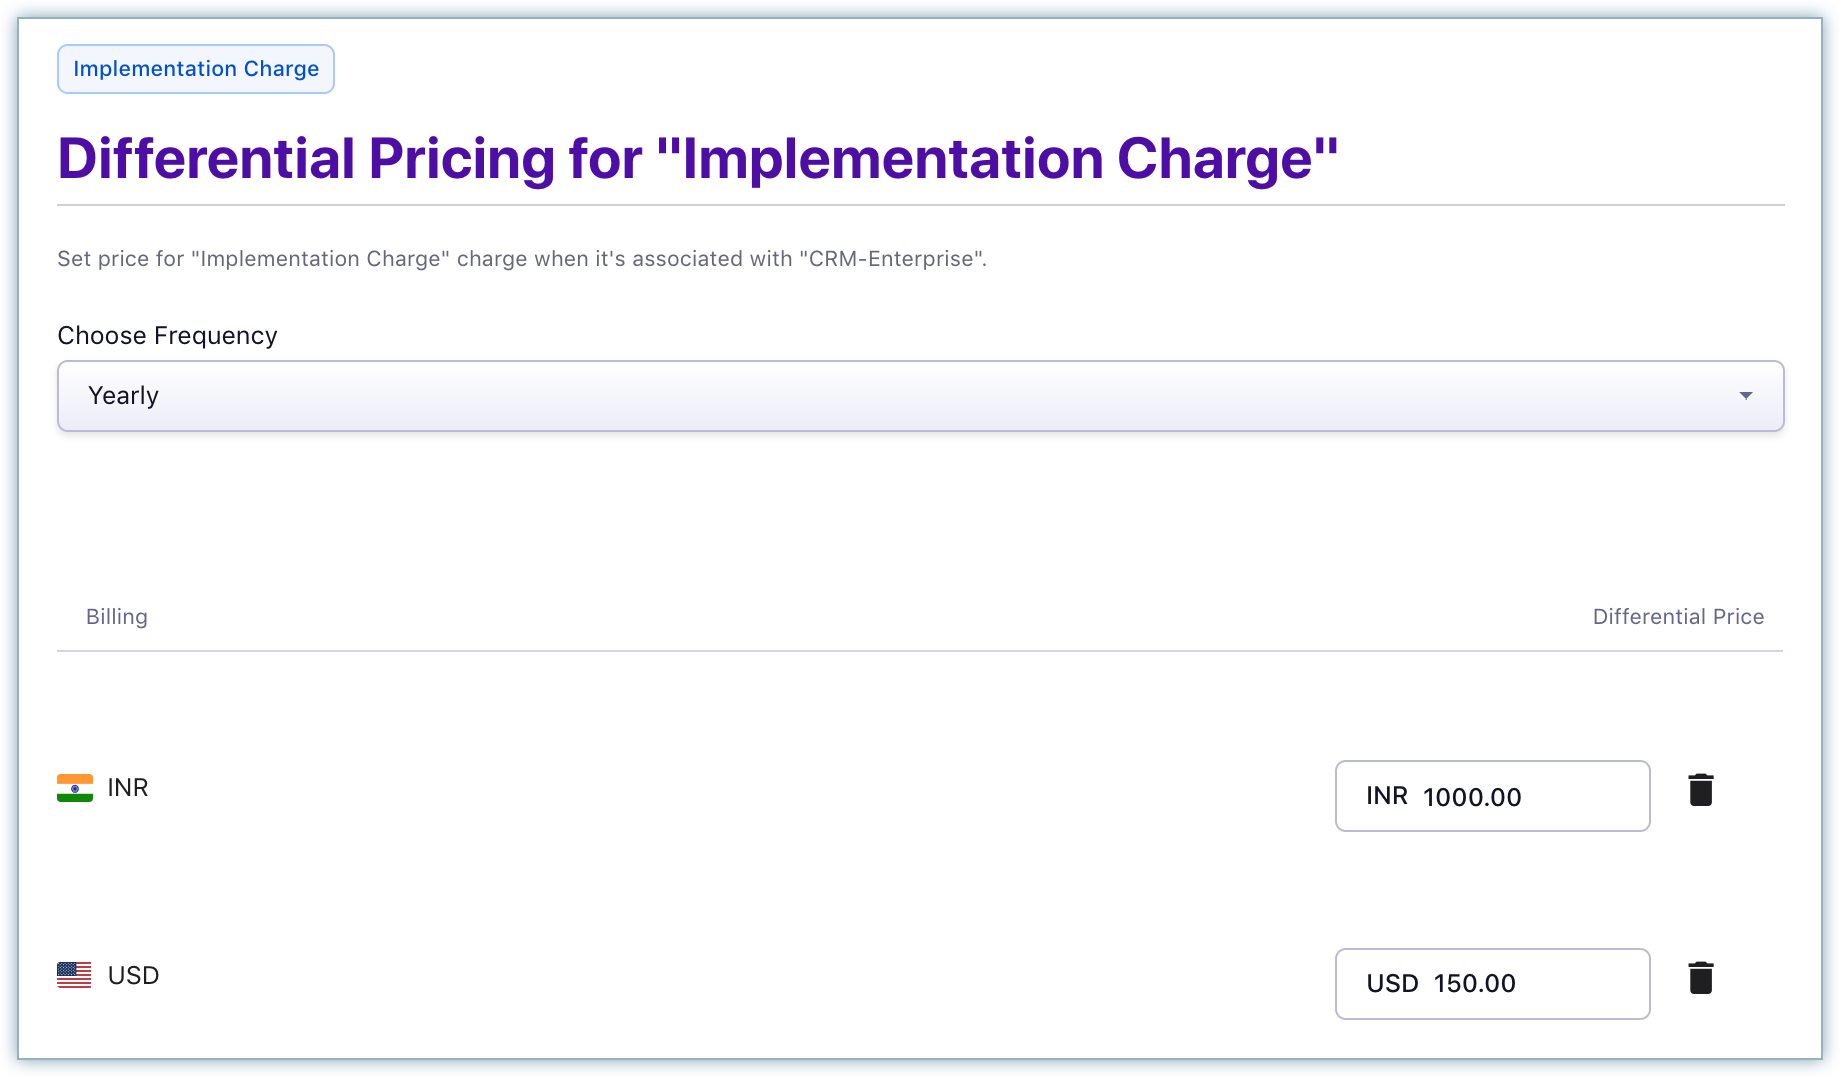
Task: Click the trash icon next to INR 1000.00
Action: [x=1702, y=790]
